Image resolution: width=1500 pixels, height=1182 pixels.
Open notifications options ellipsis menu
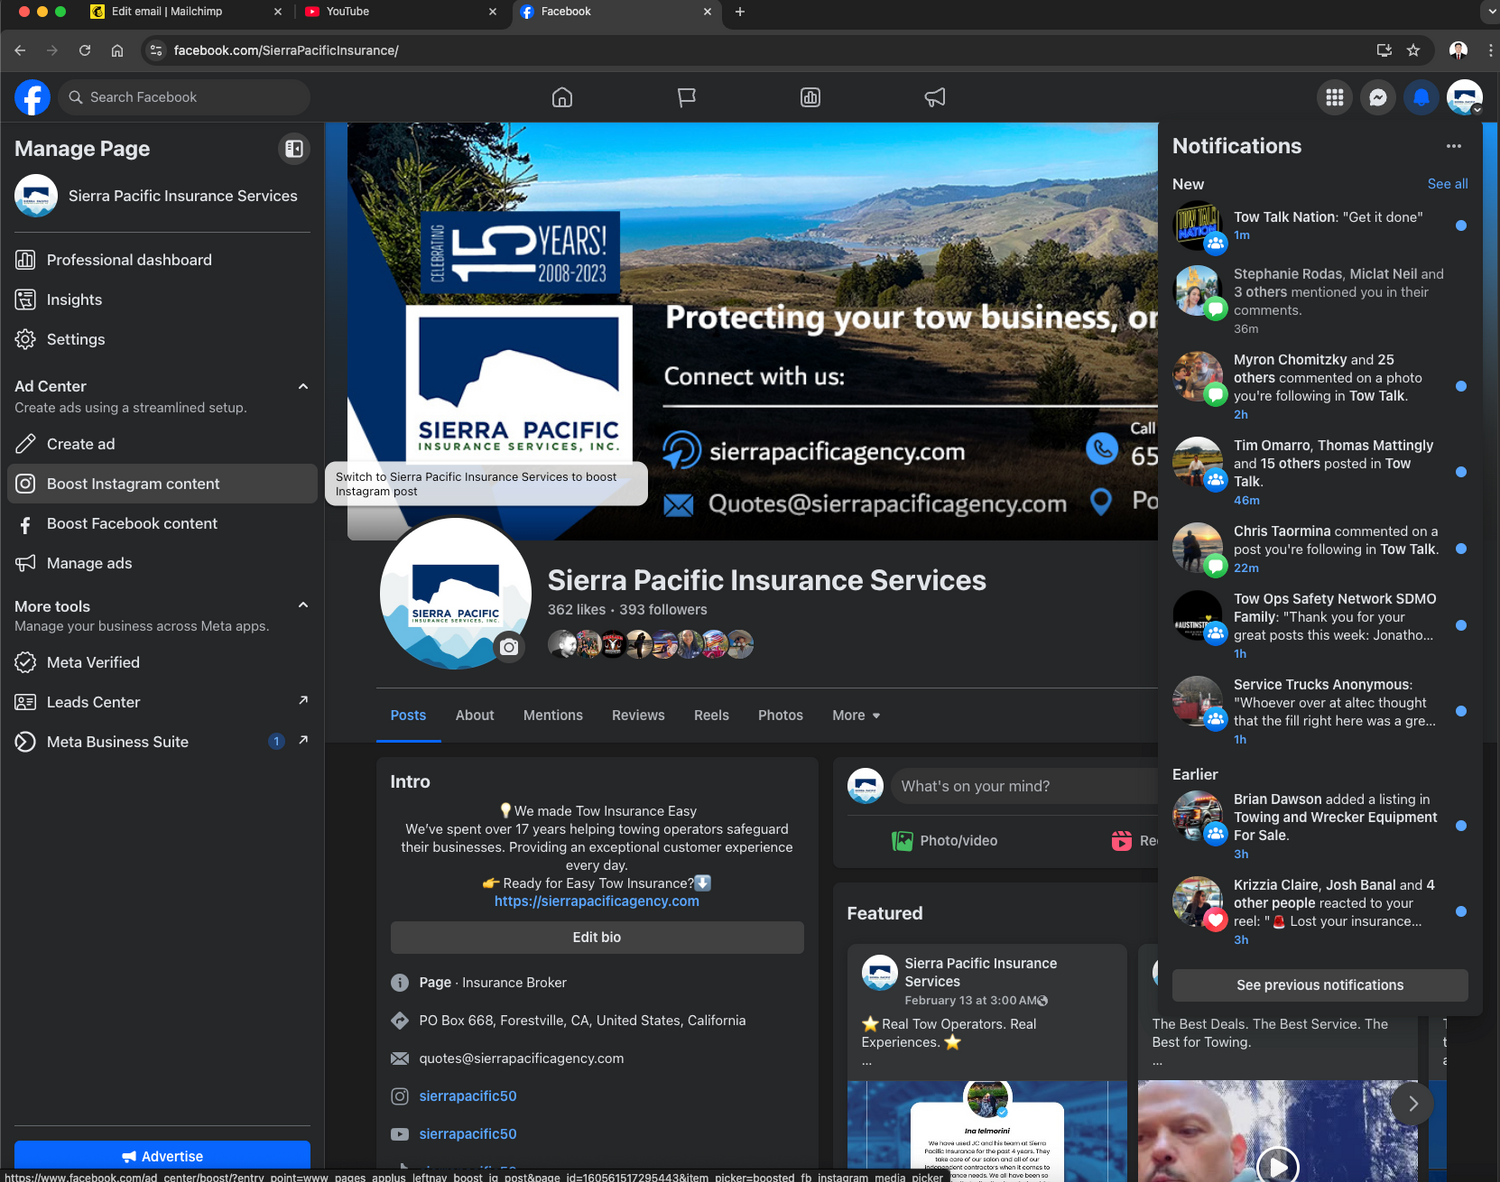1454,146
